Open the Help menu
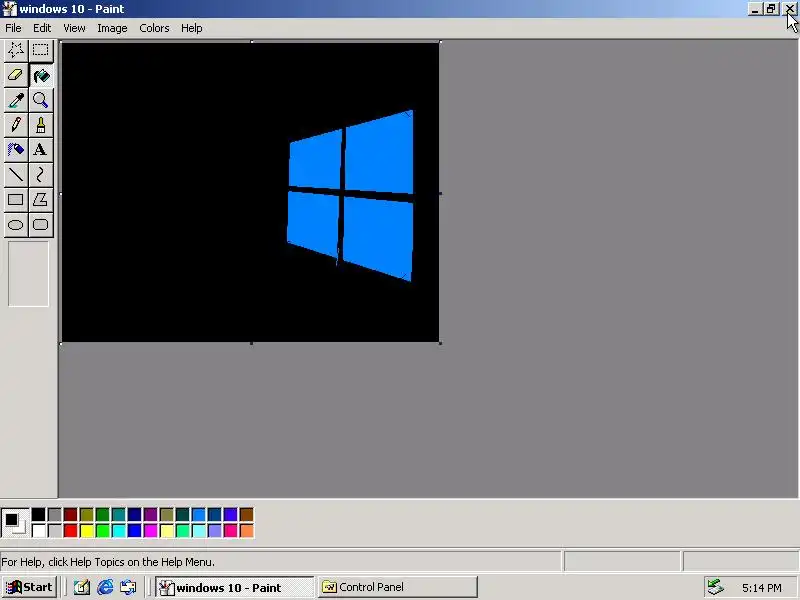The height and width of the screenshot is (600, 800). click(x=191, y=28)
